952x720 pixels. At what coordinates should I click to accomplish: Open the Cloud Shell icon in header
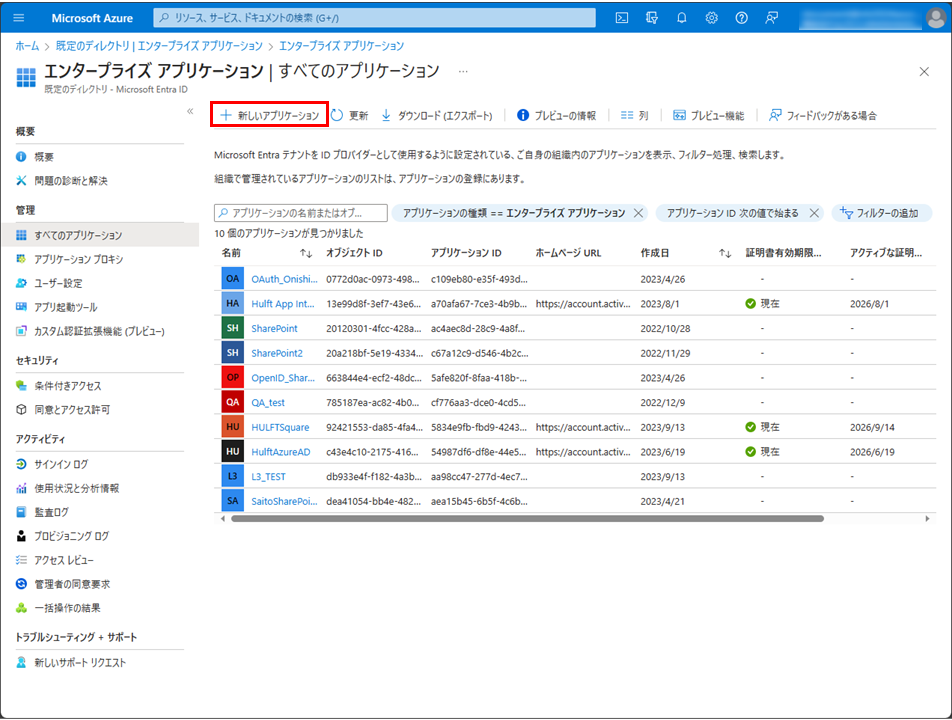[x=622, y=17]
